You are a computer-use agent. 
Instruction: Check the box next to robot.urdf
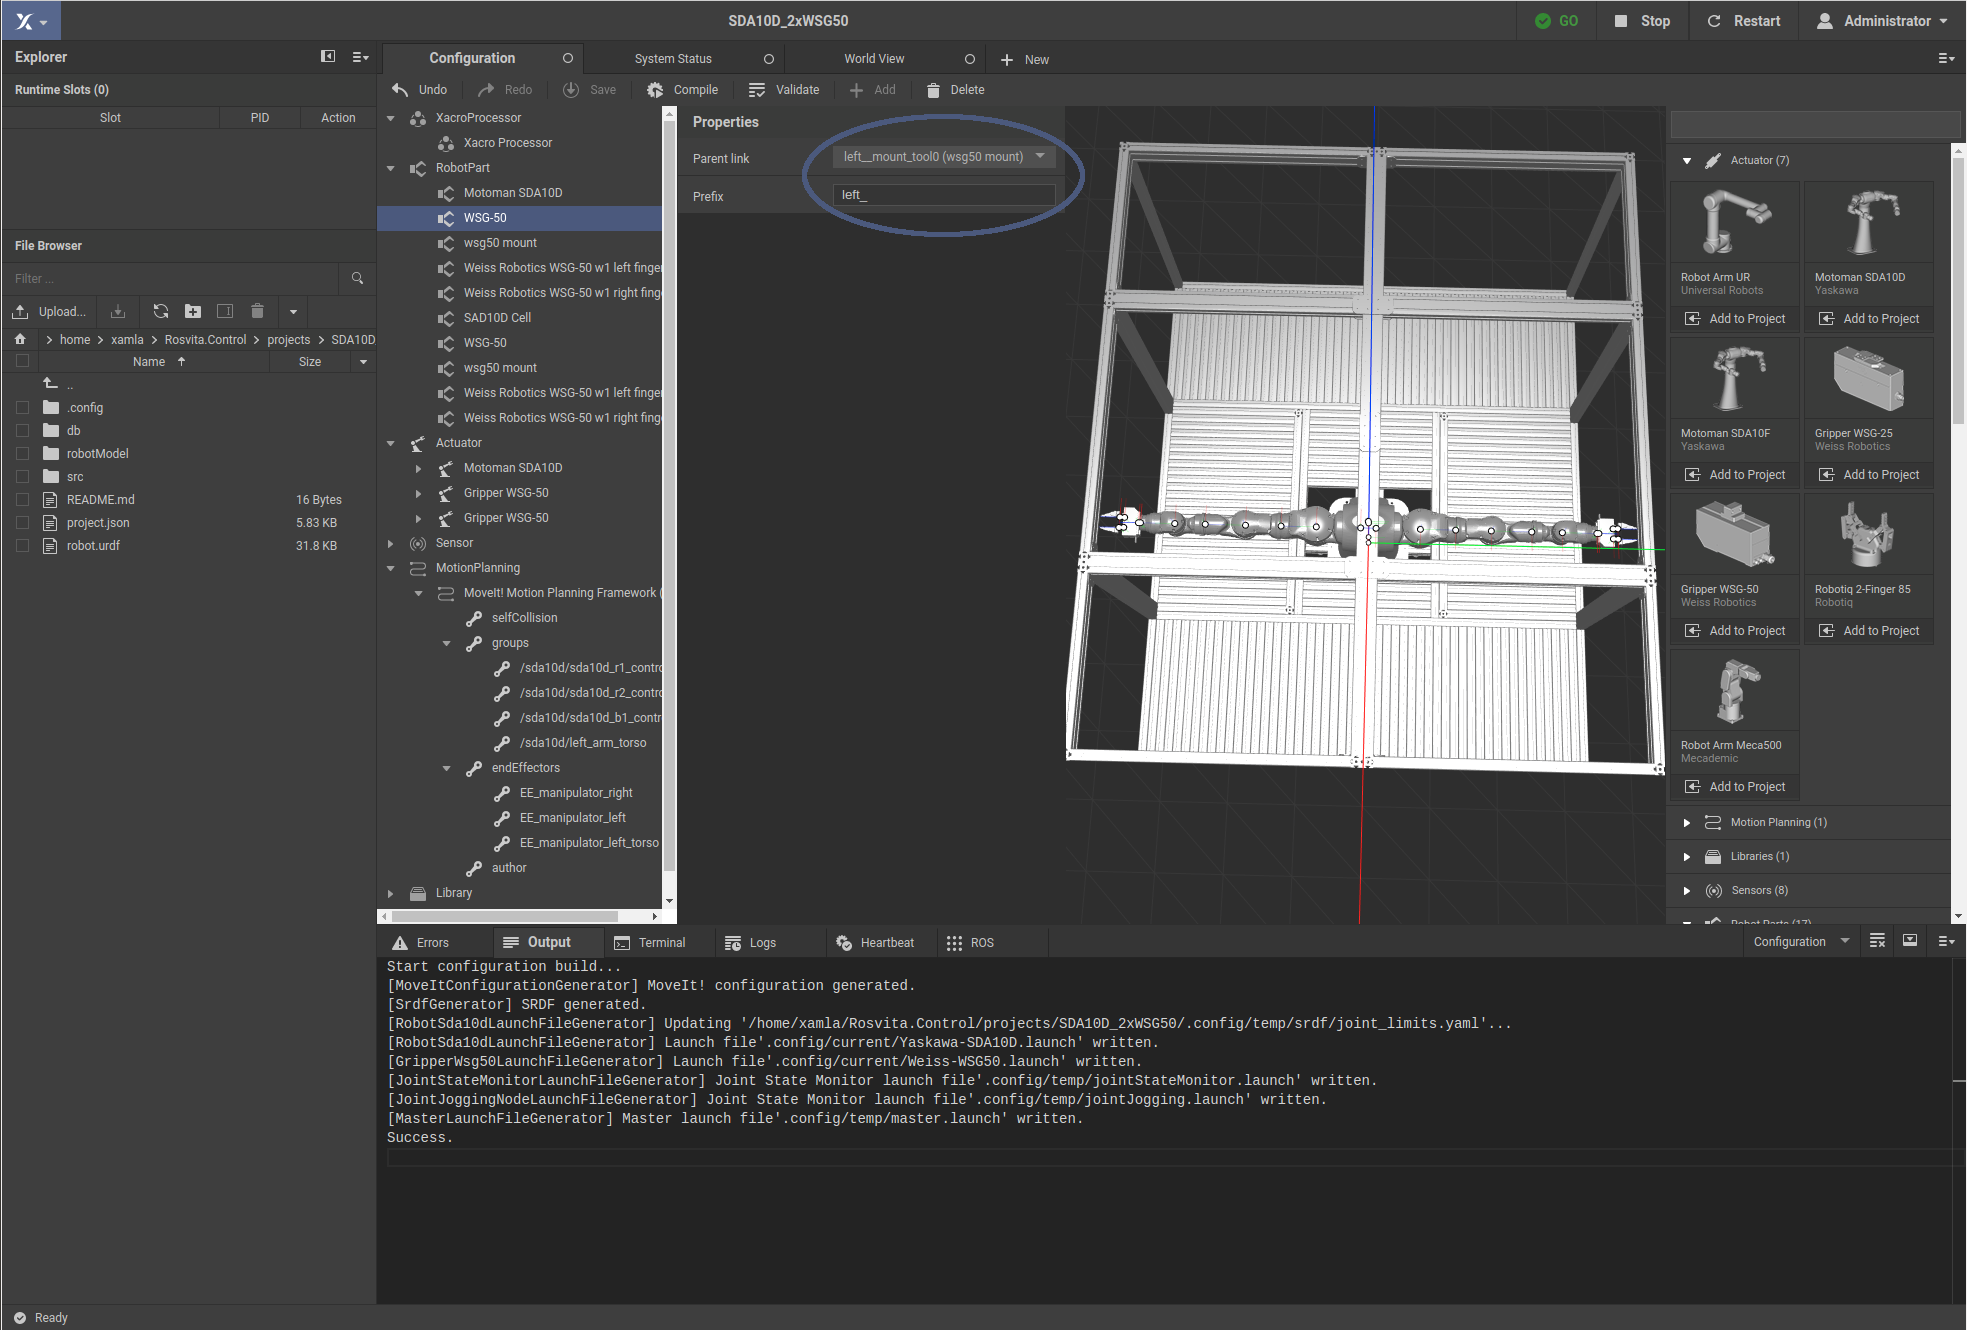pyautogui.click(x=22, y=546)
